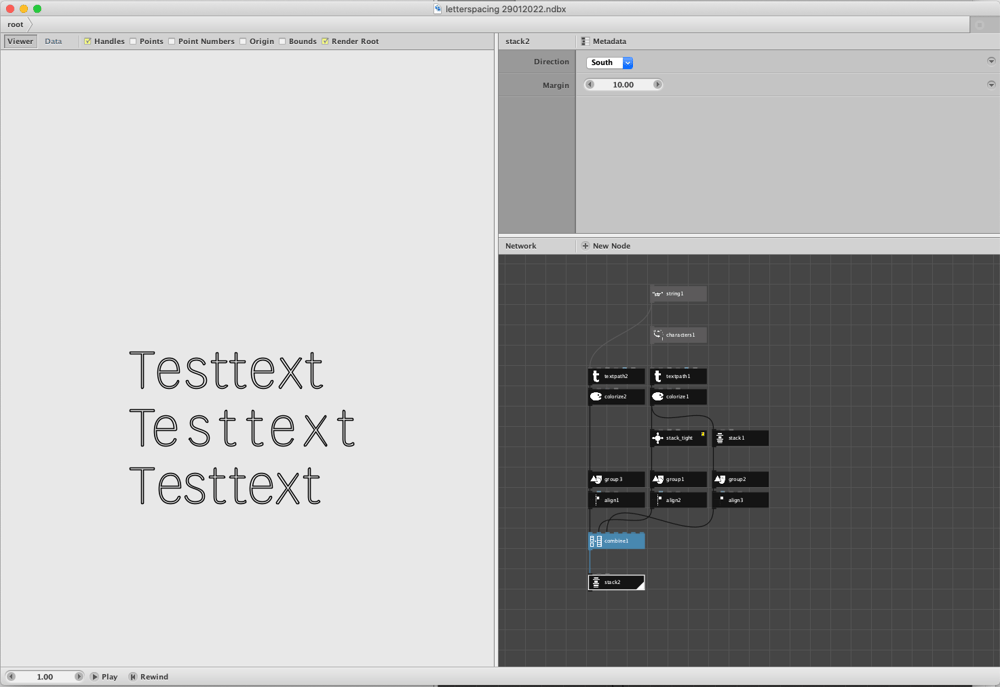Viewport: 1000px width, 687px height.
Task: Disable the Handles checkbox
Action: pyautogui.click(x=88, y=41)
